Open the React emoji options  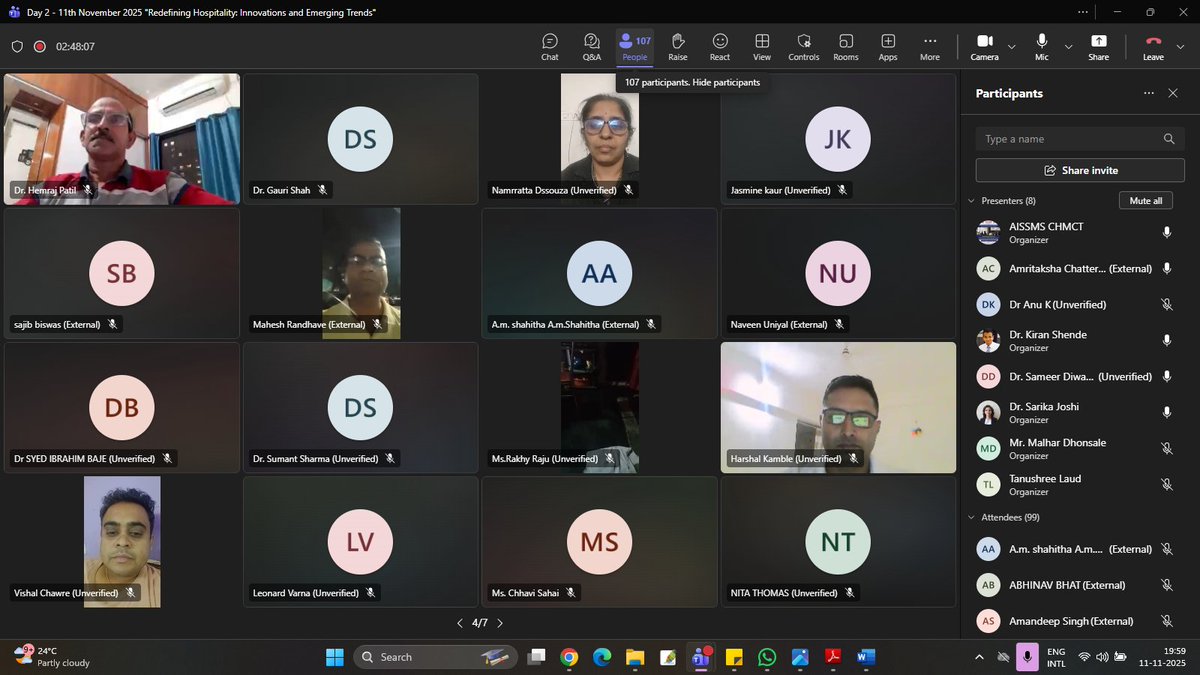(x=720, y=47)
